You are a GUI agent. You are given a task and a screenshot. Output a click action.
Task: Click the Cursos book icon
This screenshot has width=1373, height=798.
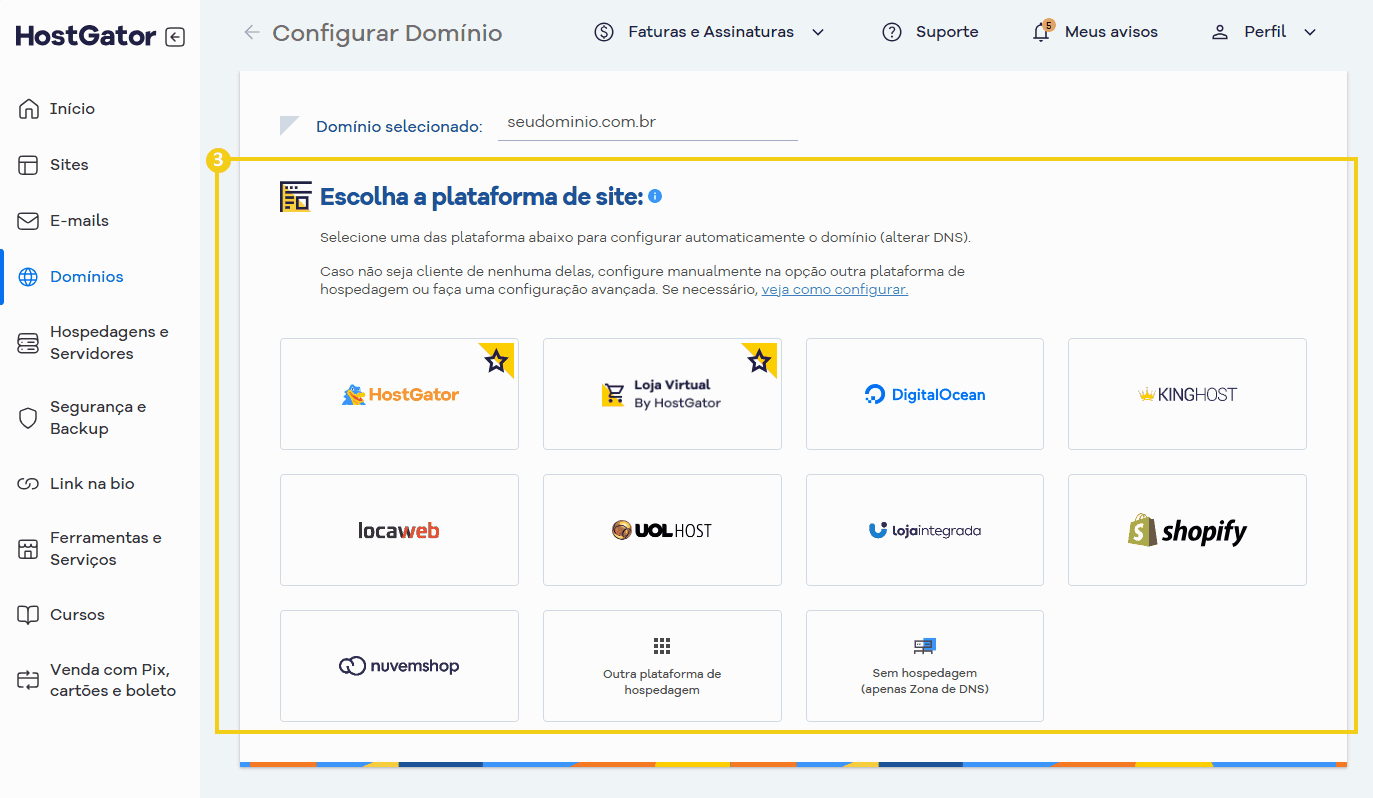pyautogui.click(x=29, y=615)
